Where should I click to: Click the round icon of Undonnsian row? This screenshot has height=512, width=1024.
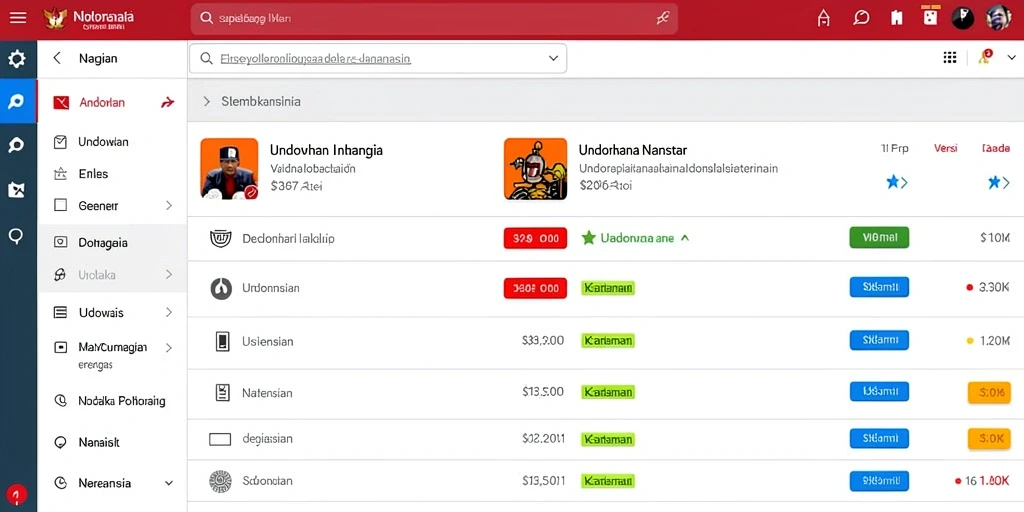click(221, 288)
